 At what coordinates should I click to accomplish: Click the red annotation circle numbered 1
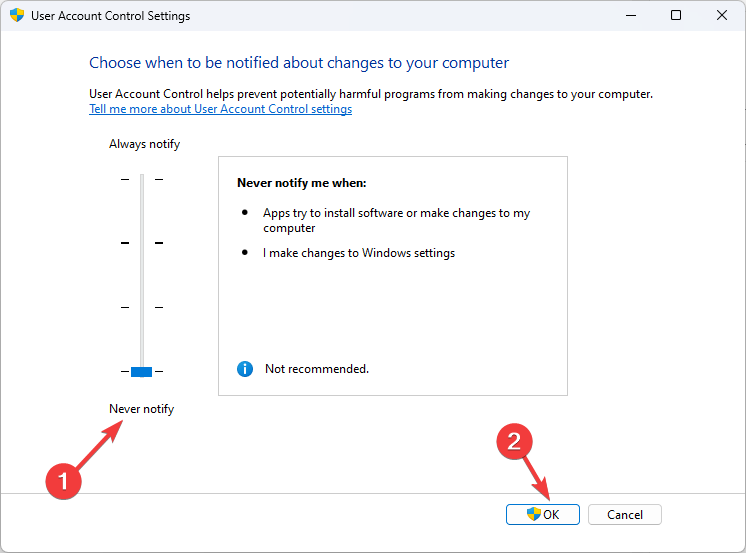coord(65,480)
